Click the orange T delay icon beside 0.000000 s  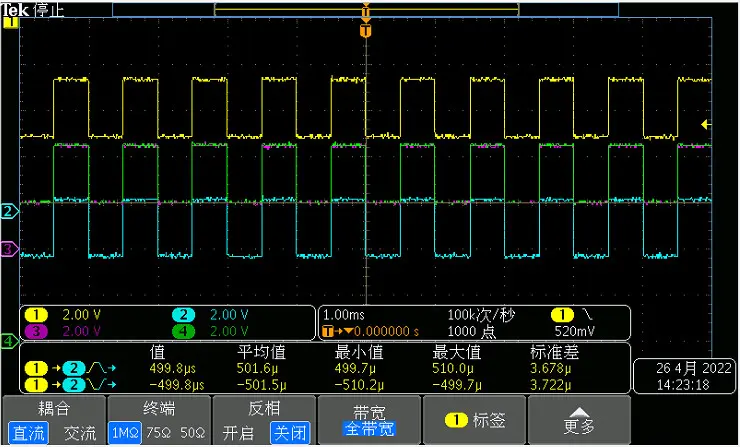click(x=337, y=331)
